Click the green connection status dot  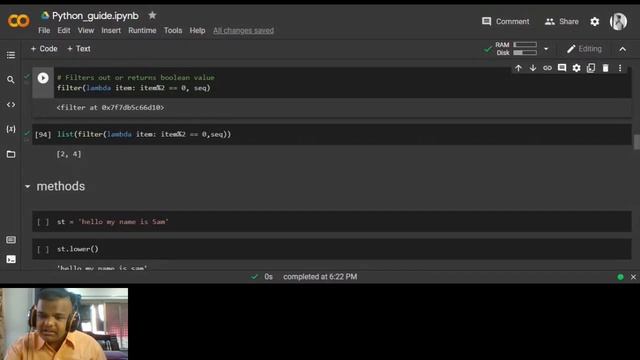[x=620, y=277]
